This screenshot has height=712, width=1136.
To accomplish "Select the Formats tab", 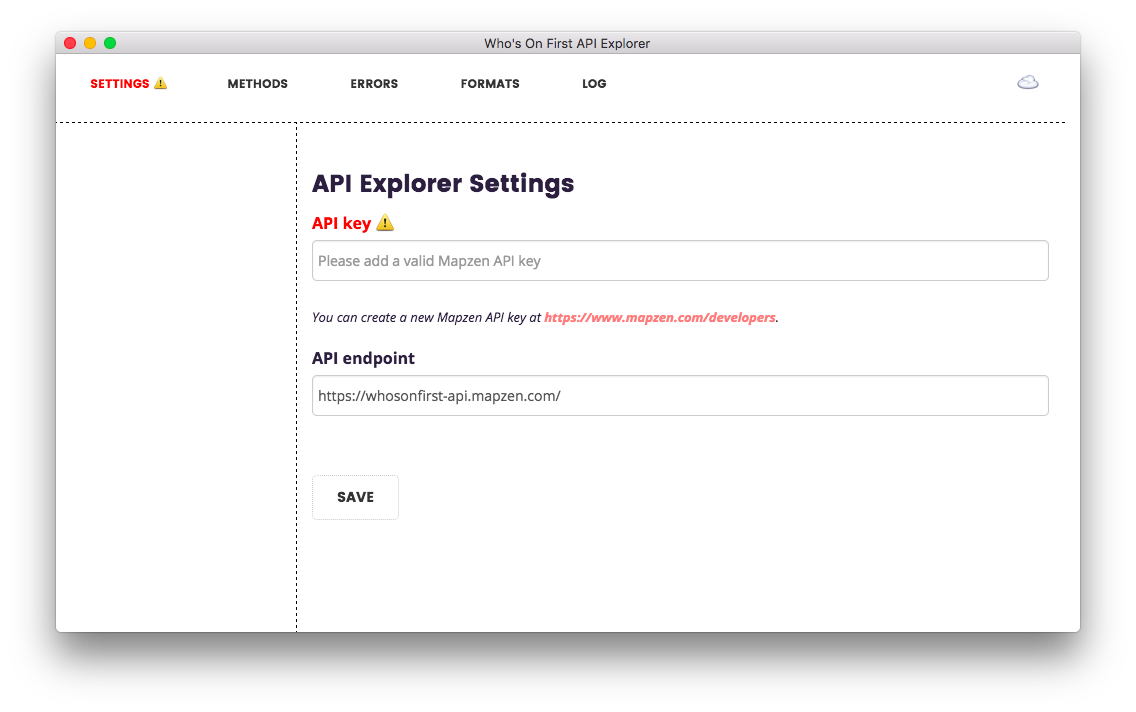I will pos(490,84).
